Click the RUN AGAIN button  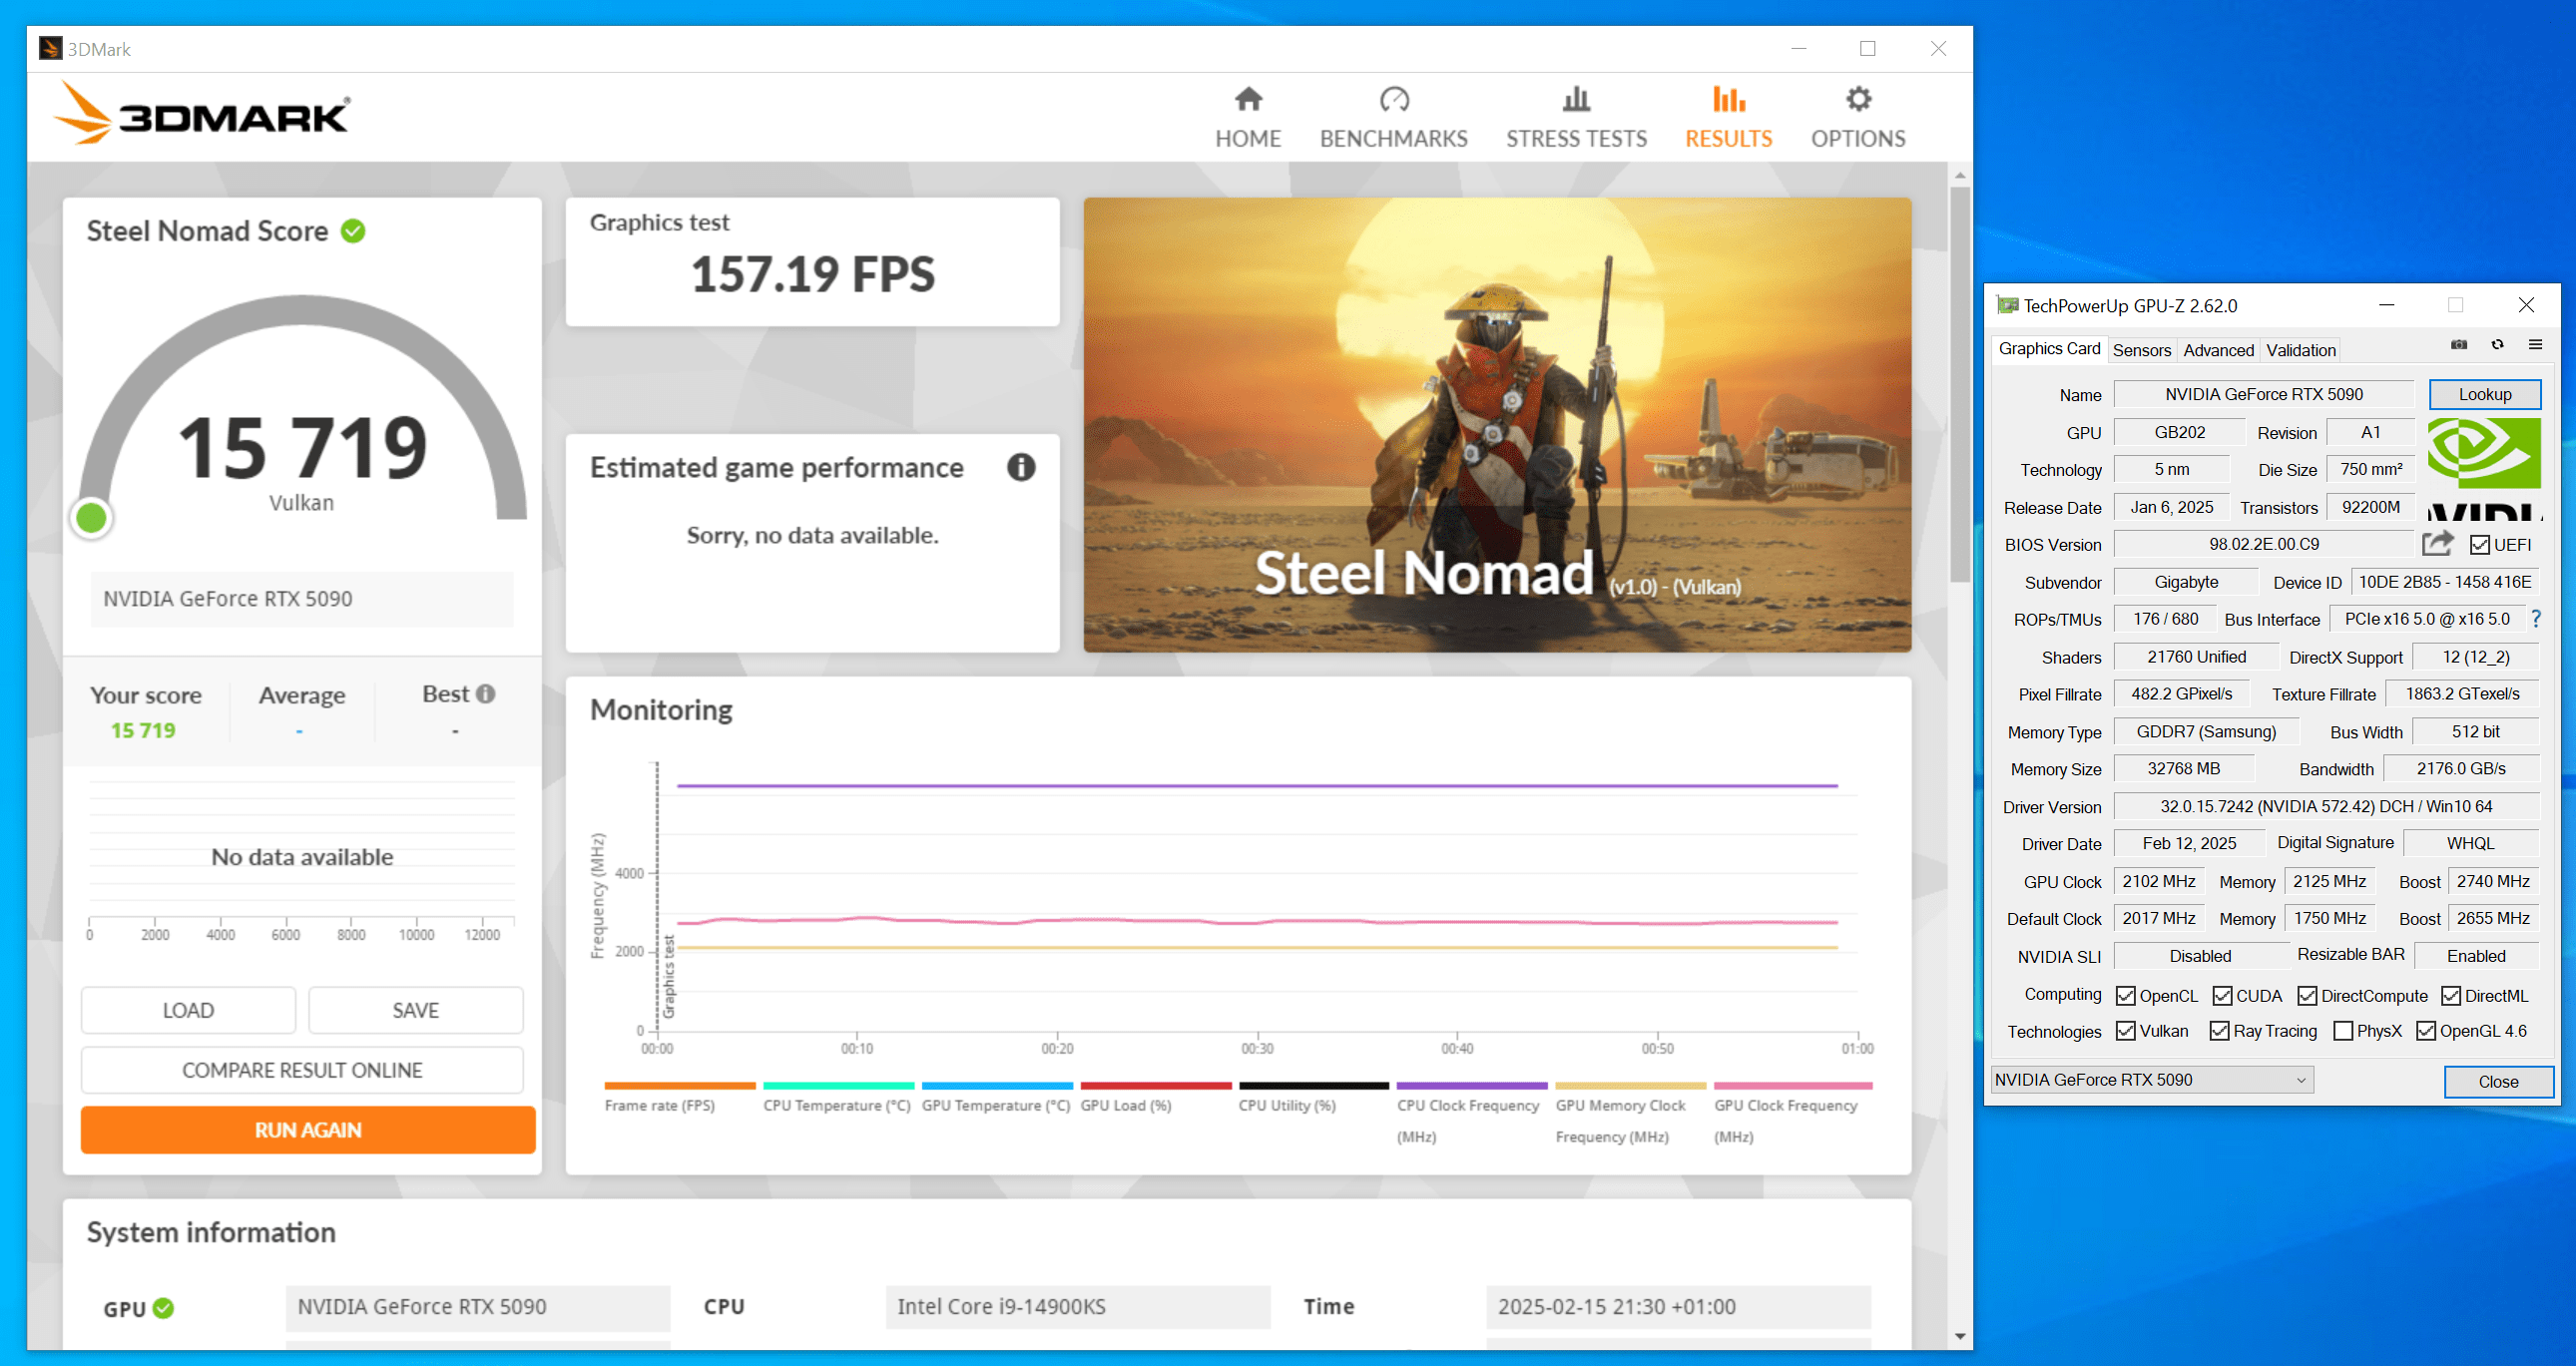[308, 1130]
